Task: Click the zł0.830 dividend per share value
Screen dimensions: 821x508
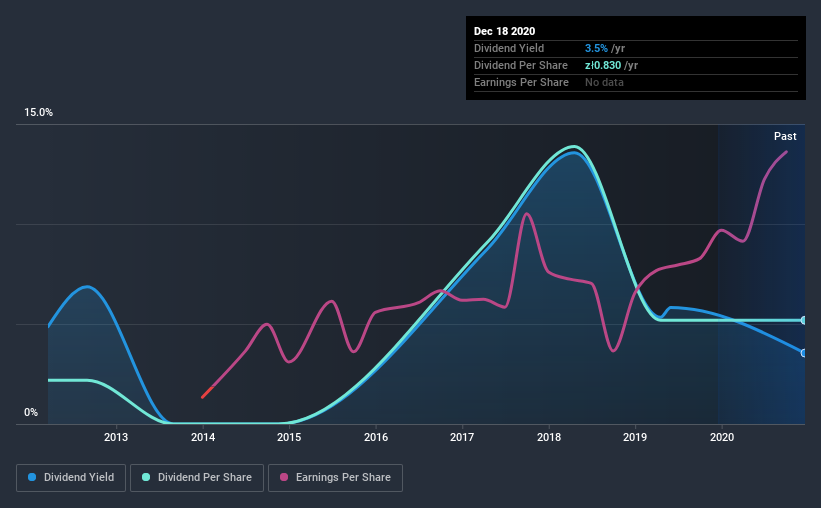Action: click(x=603, y=65)
